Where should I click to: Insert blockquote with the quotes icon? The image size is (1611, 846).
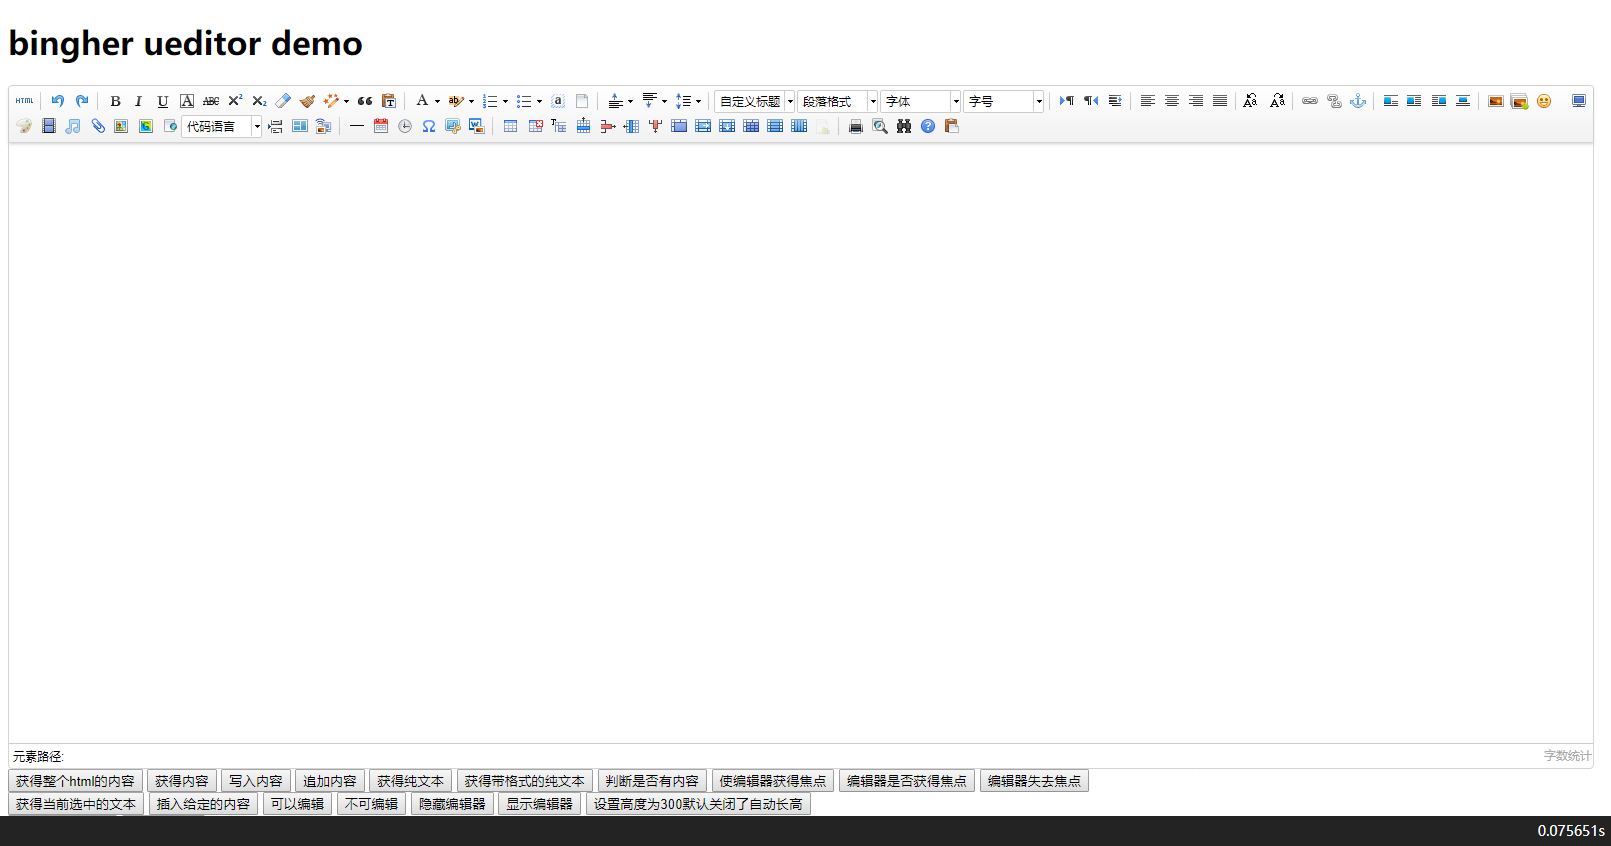click(365, 101)
